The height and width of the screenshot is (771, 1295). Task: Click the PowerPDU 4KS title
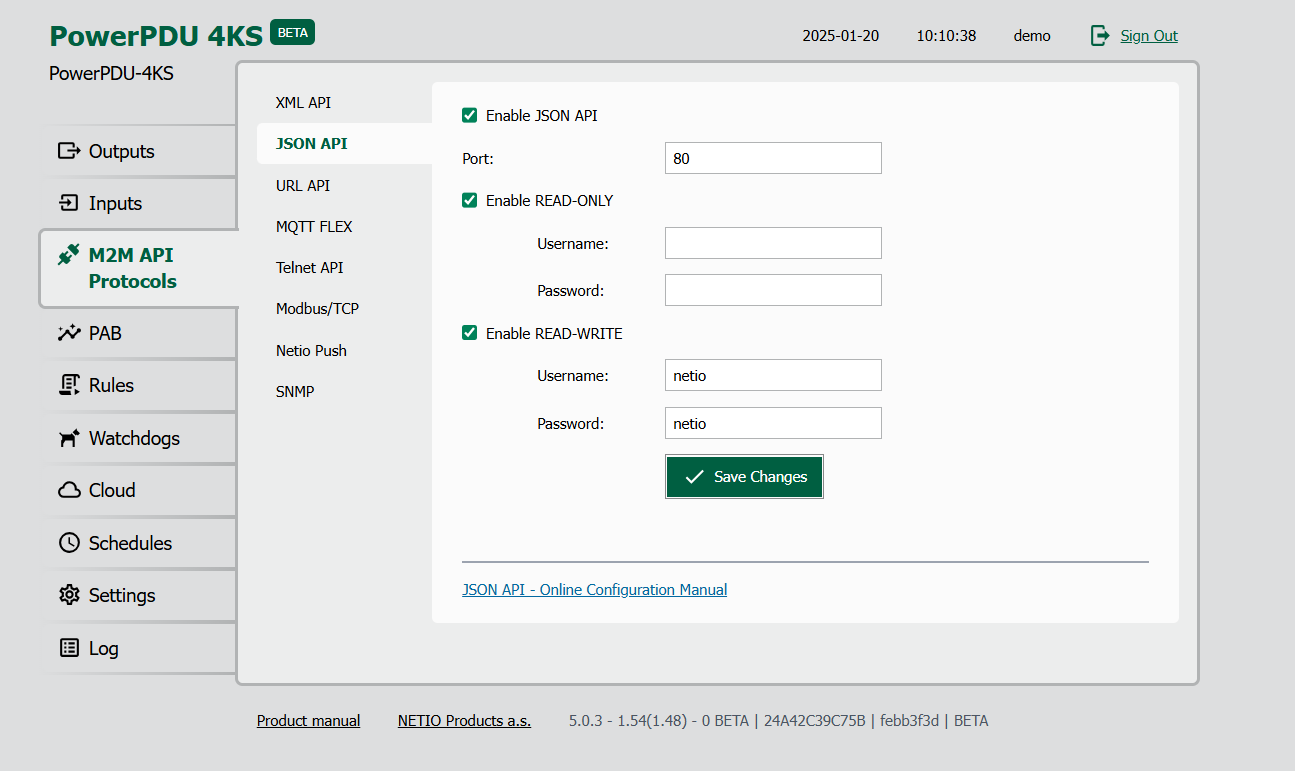pos(156,35)
